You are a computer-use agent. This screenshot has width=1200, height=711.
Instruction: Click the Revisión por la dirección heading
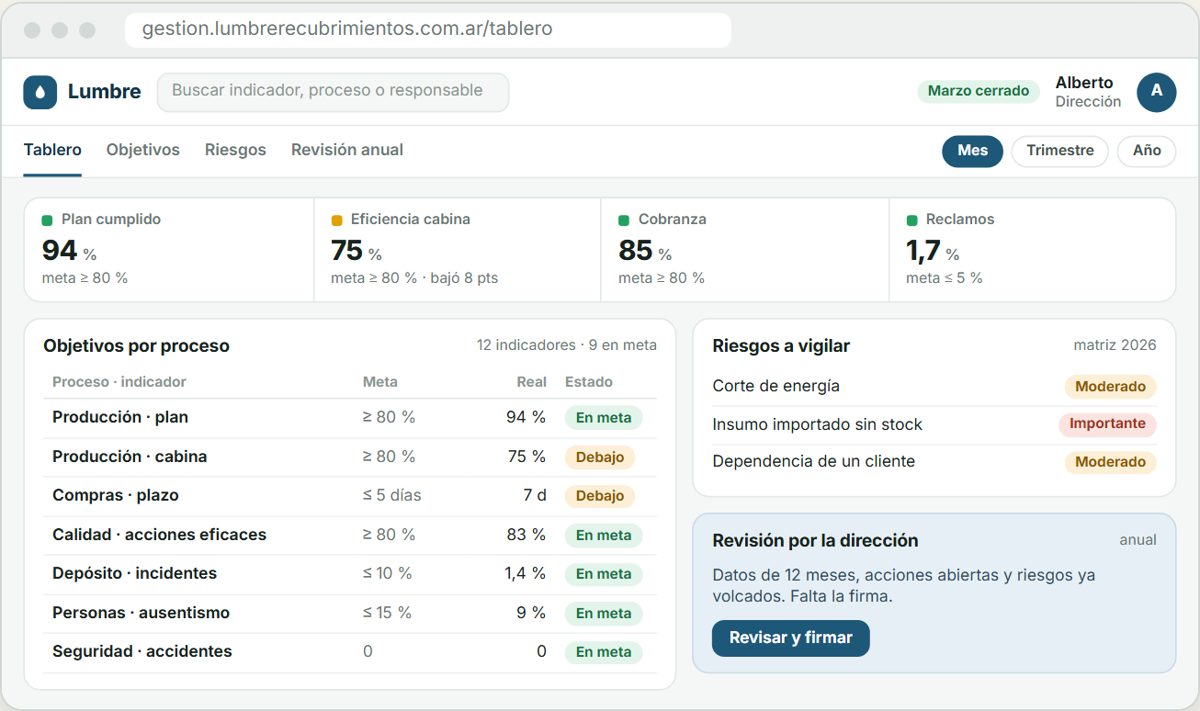coord(815,541)
